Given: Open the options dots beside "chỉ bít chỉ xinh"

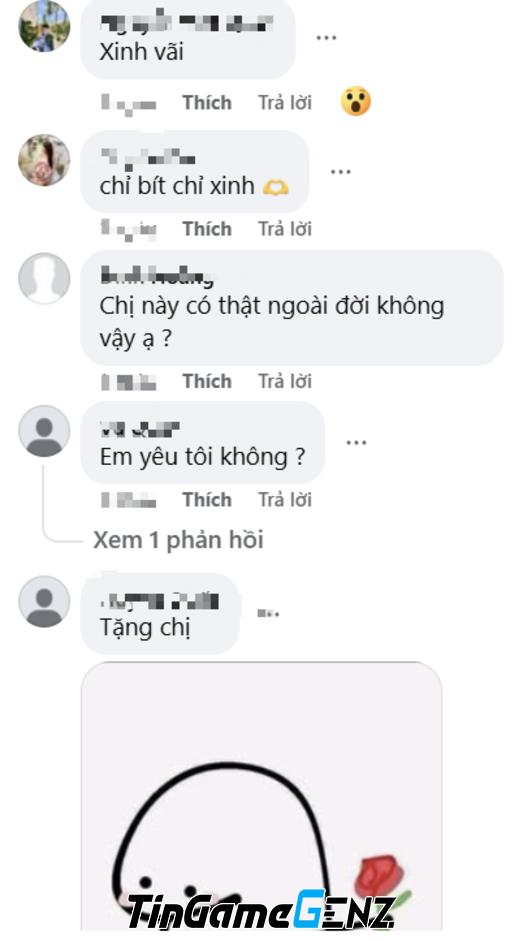Looking at the screenshot, I should [x=341, y=172].
